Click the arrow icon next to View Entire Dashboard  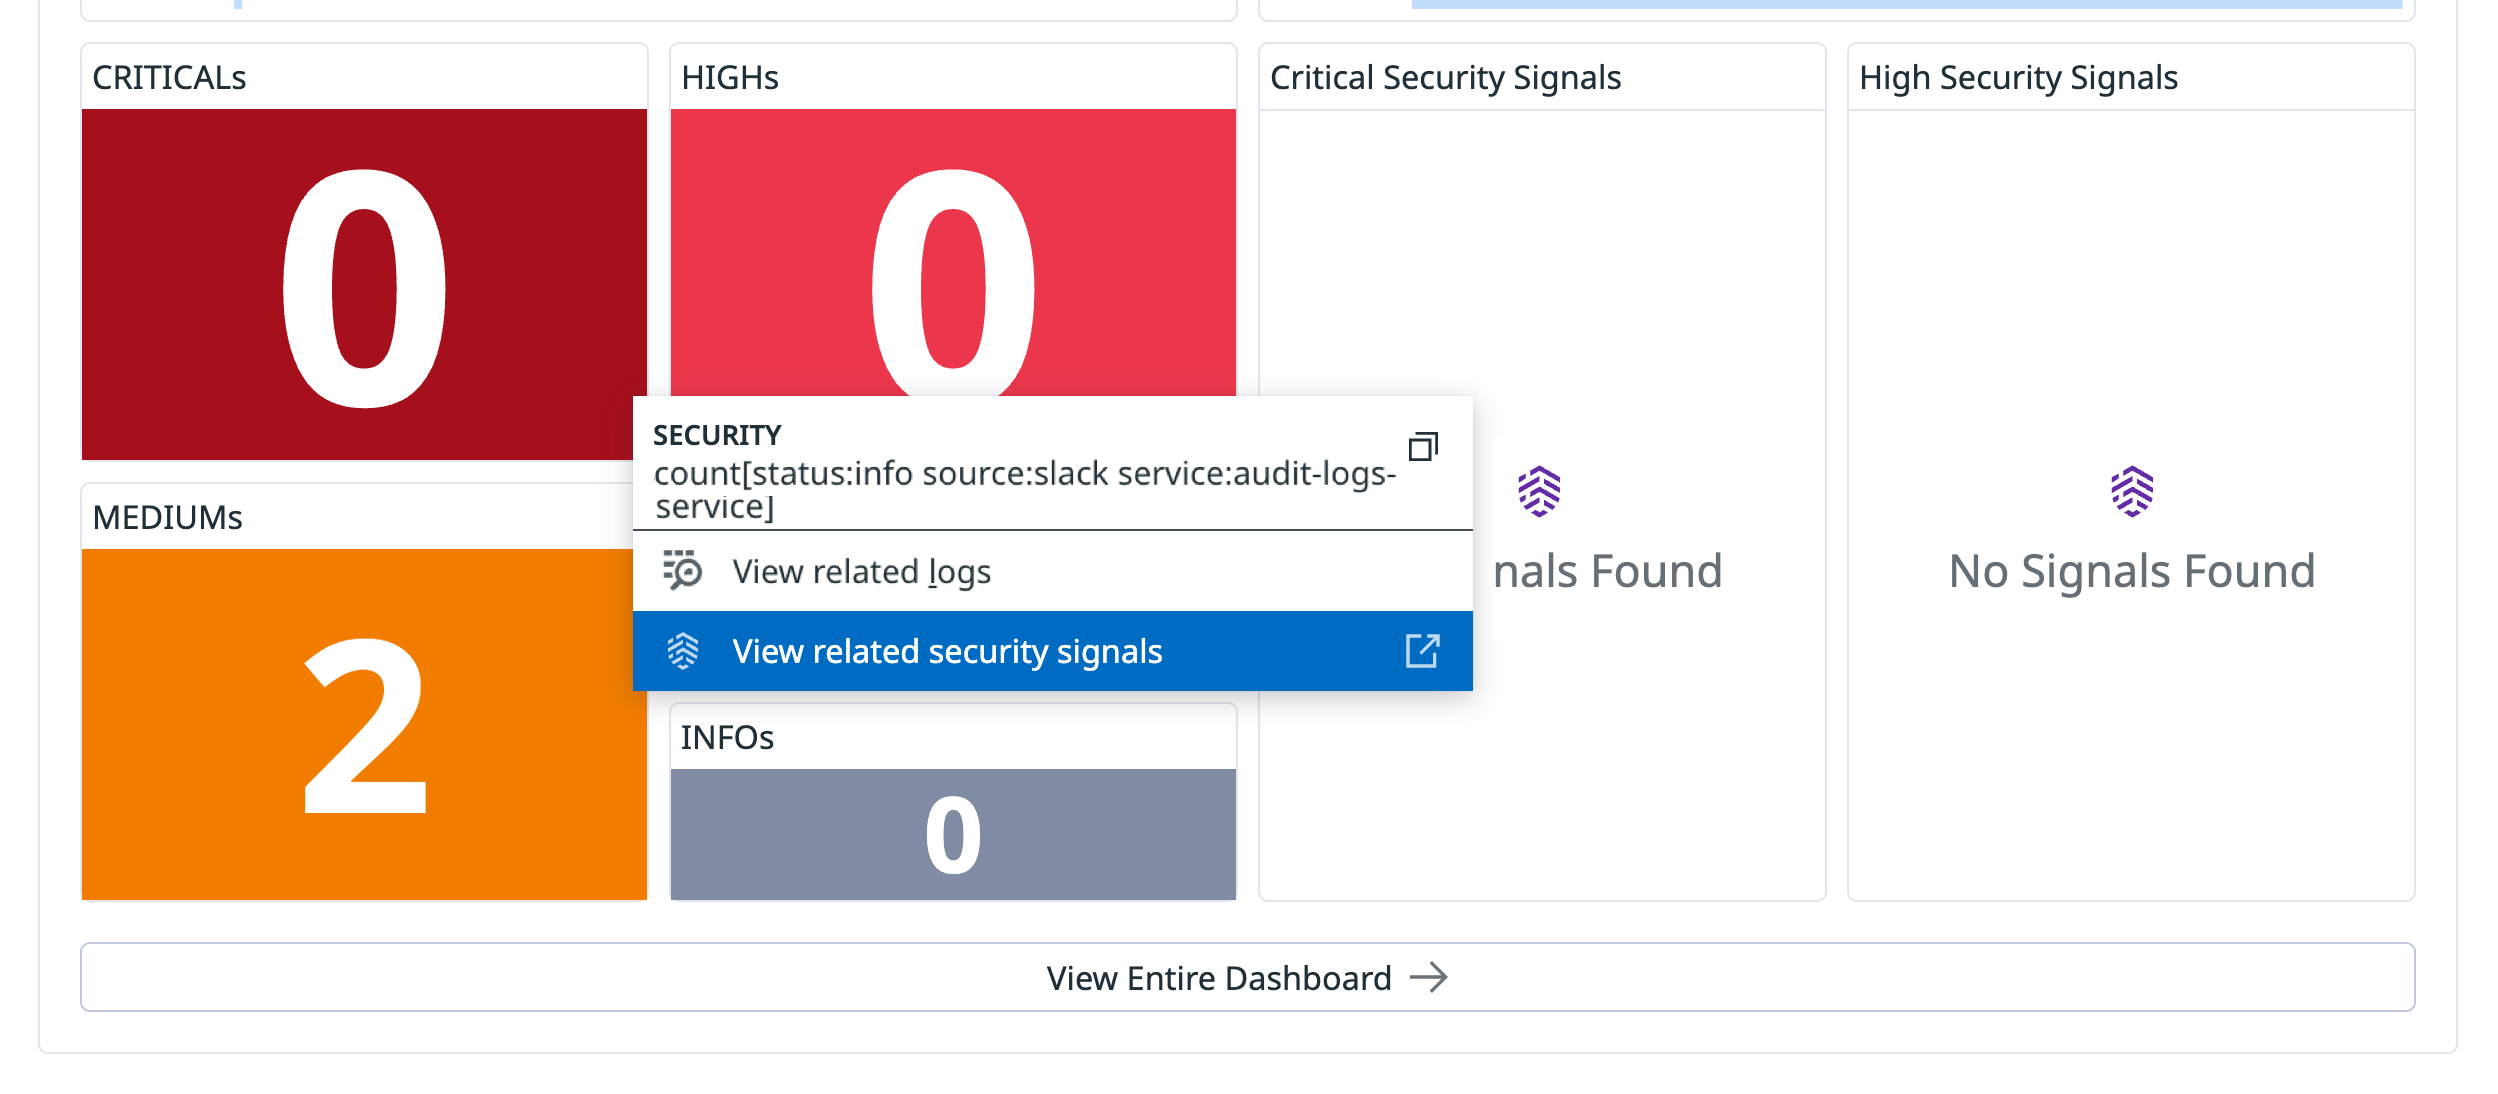tap(1430, 978)
